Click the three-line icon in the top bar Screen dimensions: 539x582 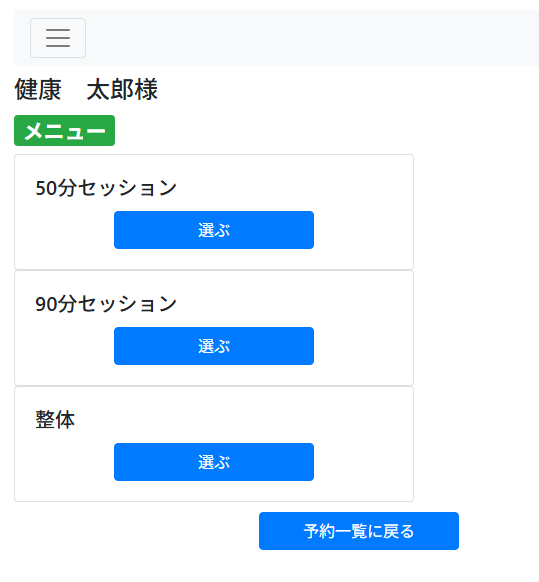(x=58, y=38)
